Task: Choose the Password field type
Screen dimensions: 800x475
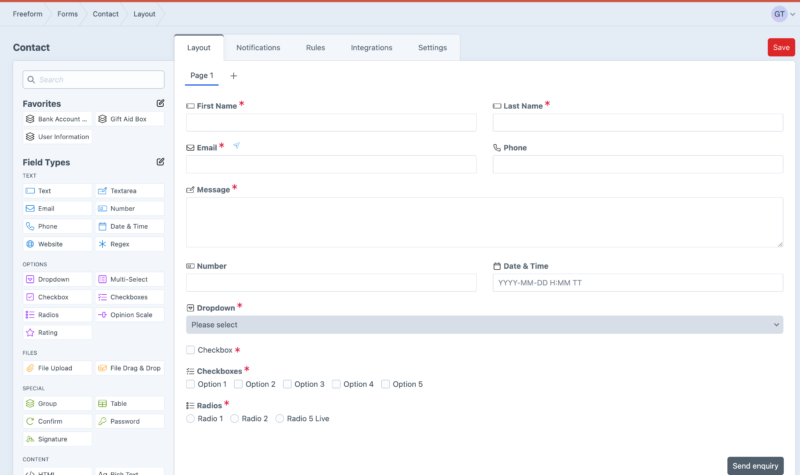Action: point(130,421)
